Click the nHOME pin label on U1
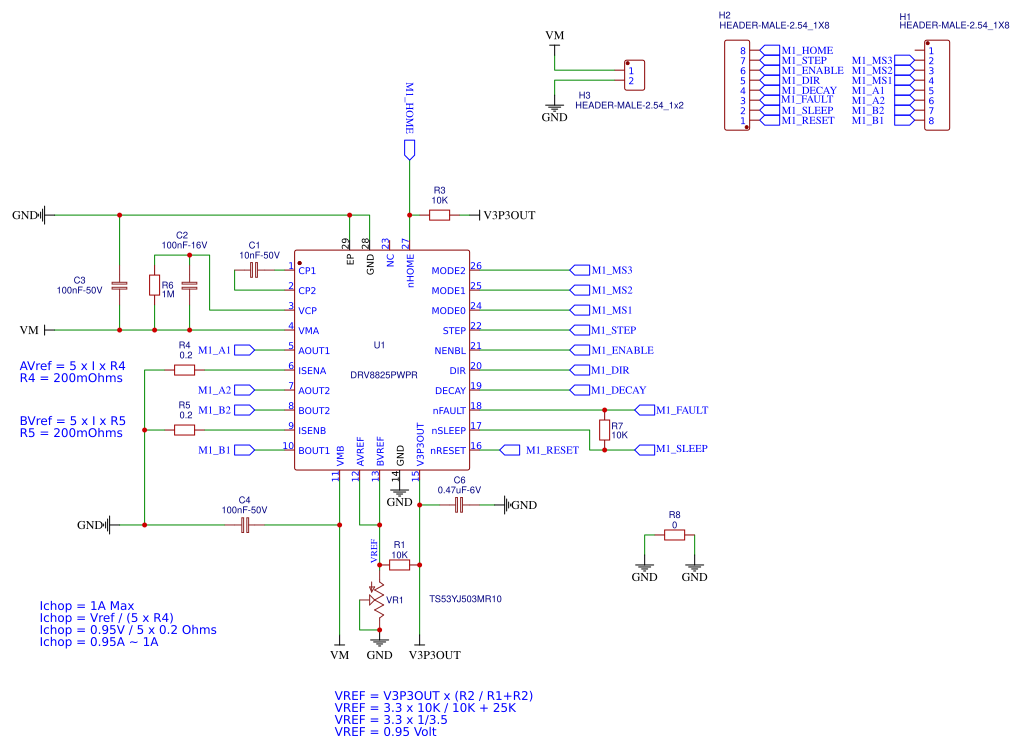Viewport: 1021px width, 748px height. click(x=410, y=271)
